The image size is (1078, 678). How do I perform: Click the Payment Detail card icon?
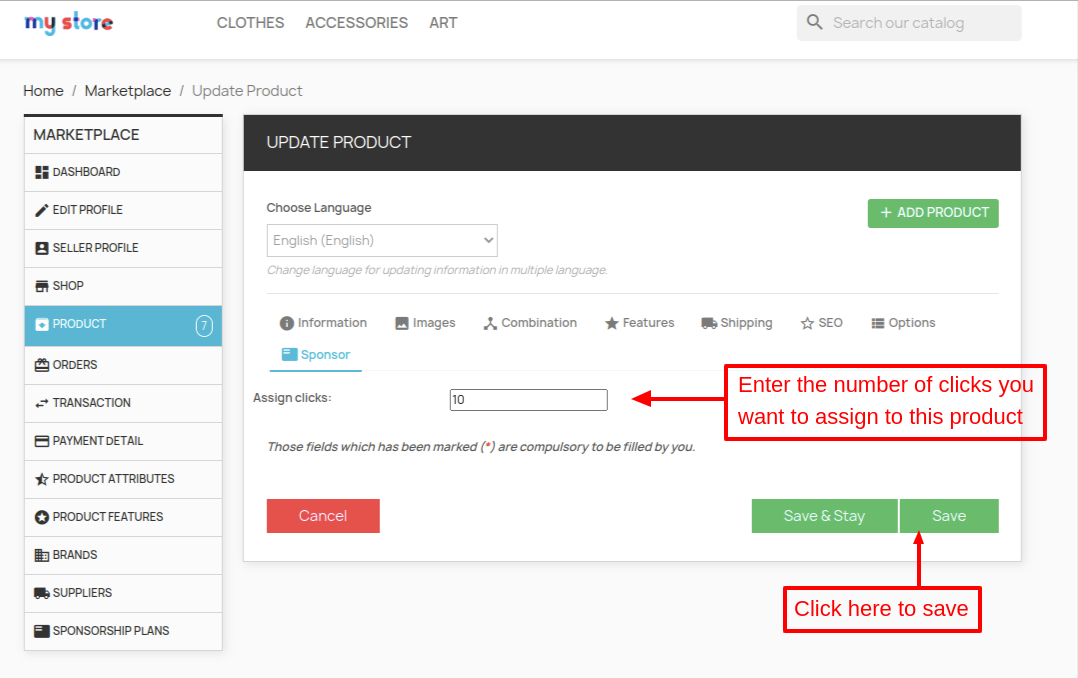click(42, 441)
